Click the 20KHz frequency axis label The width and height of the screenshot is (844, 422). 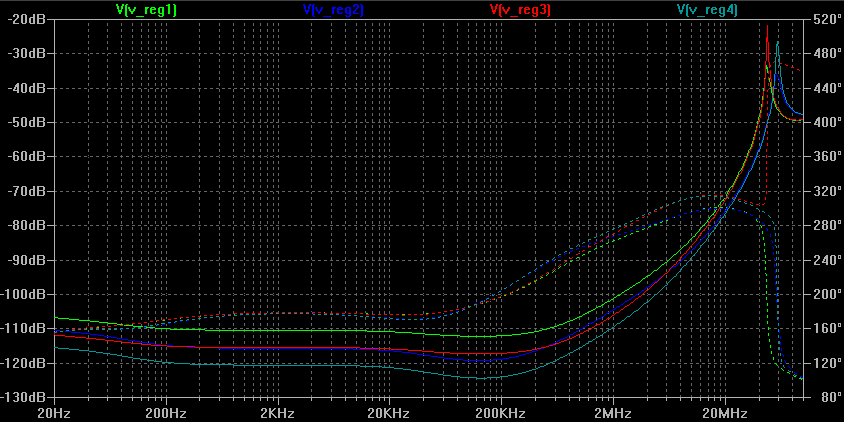[390, 413]
